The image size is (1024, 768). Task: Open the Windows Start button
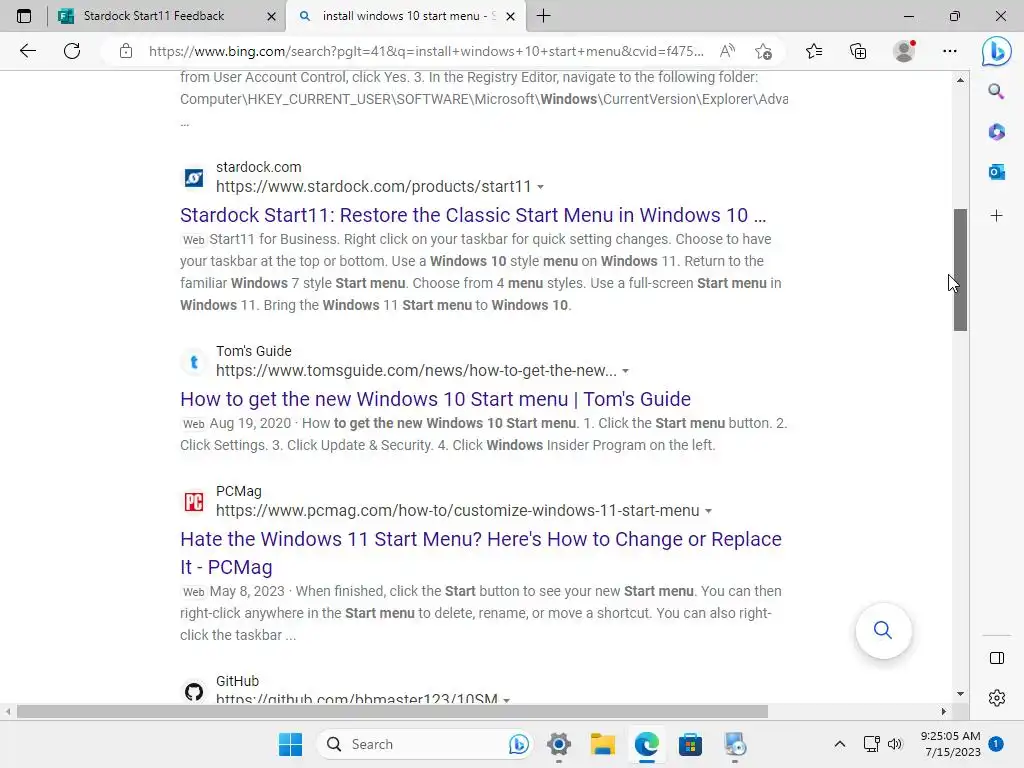point(290,744)
